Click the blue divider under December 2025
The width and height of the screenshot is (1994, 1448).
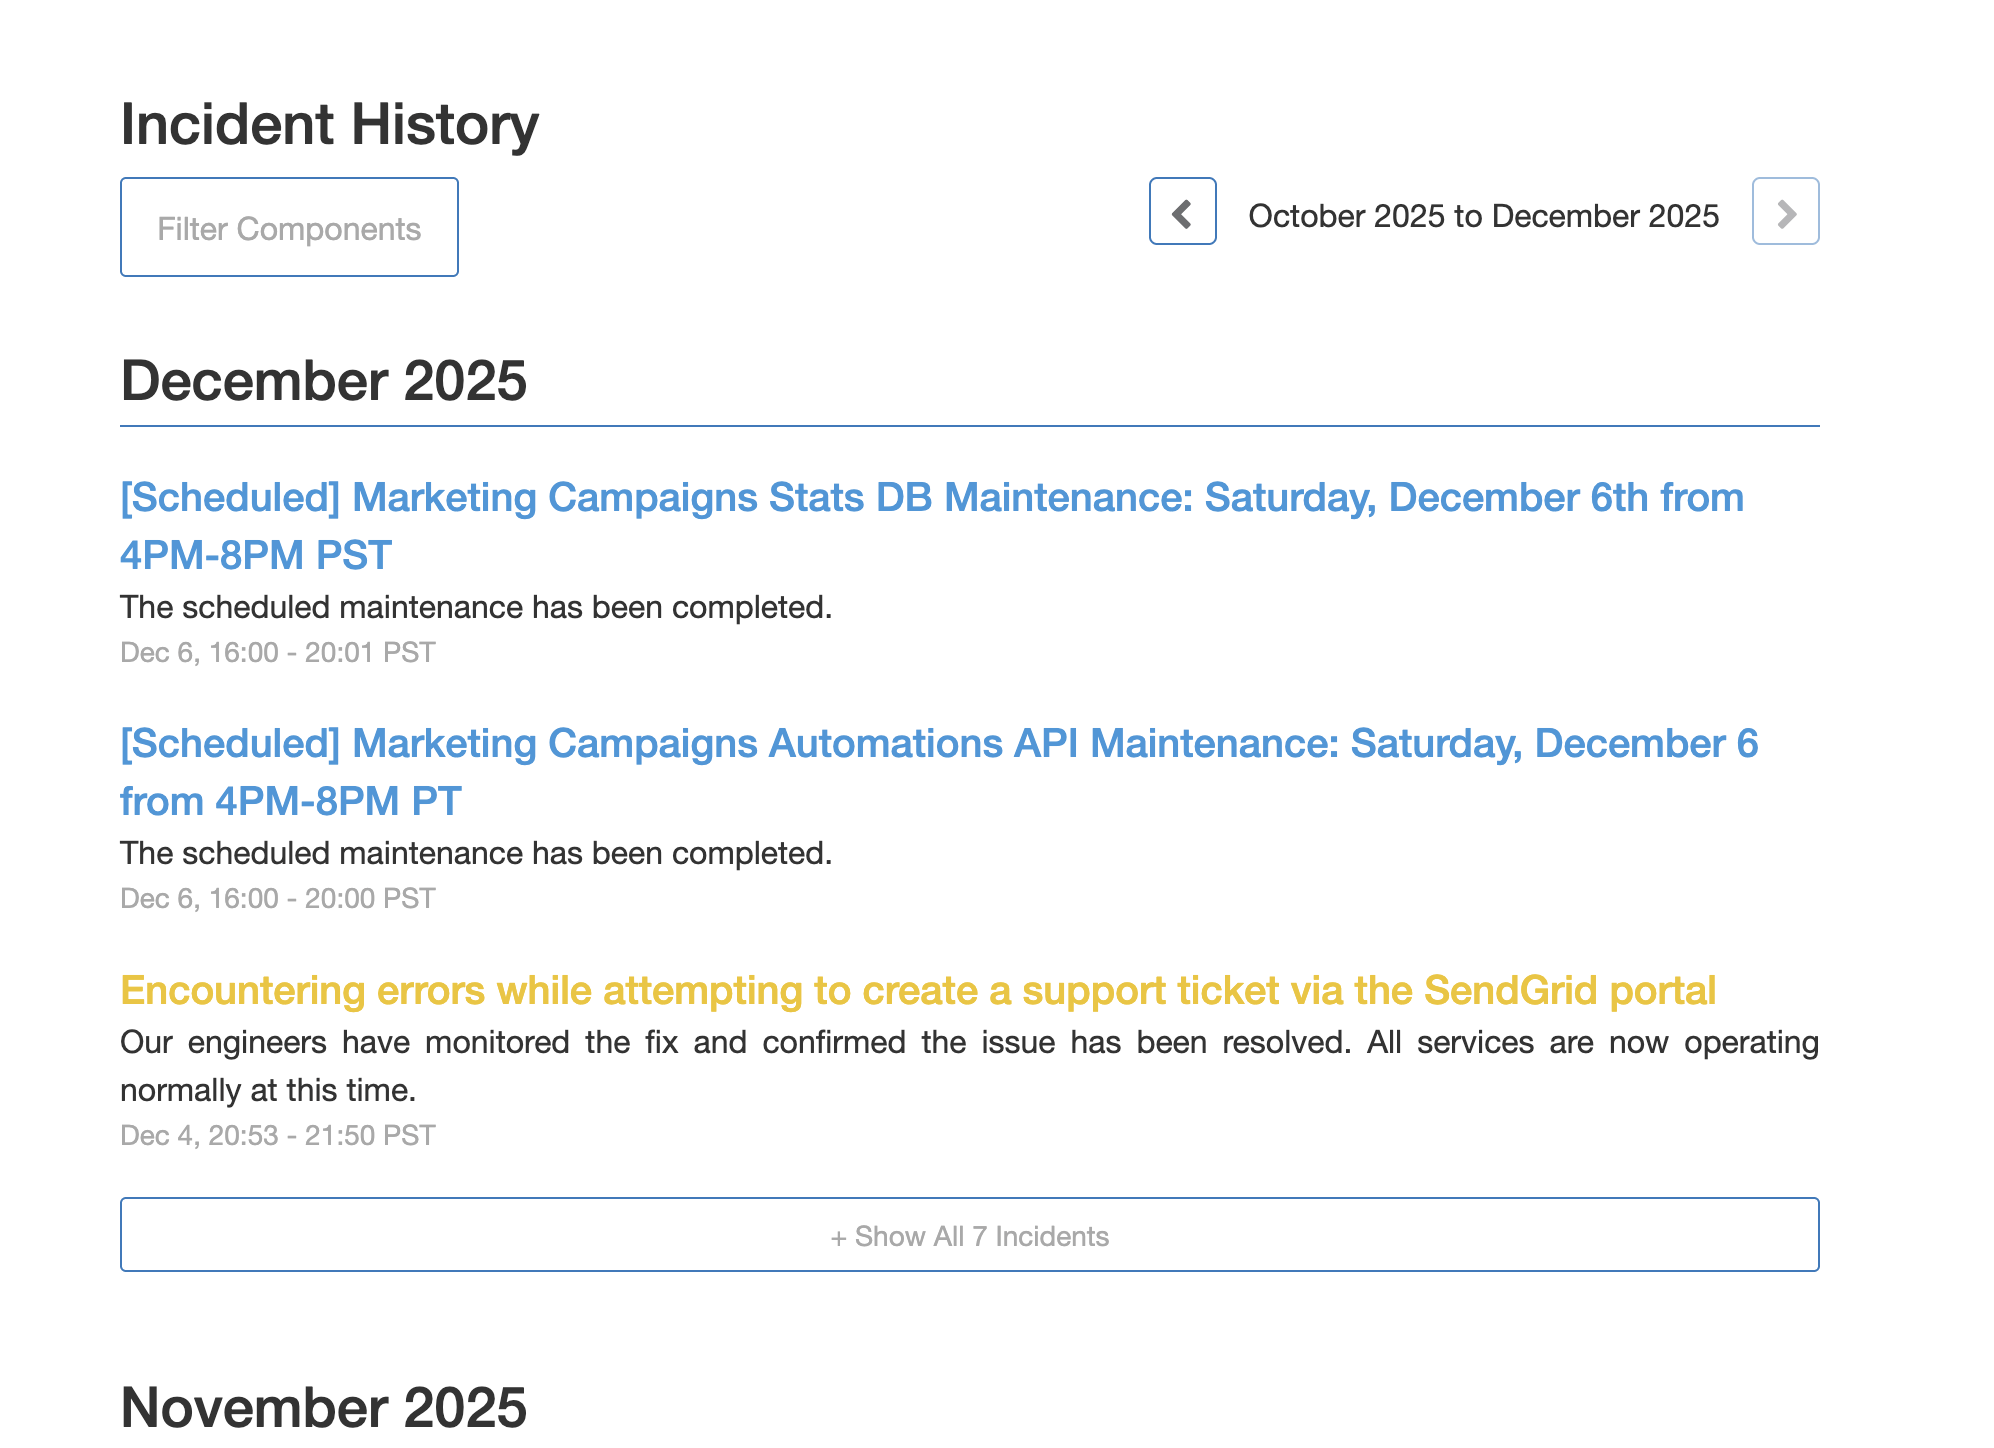968,426
